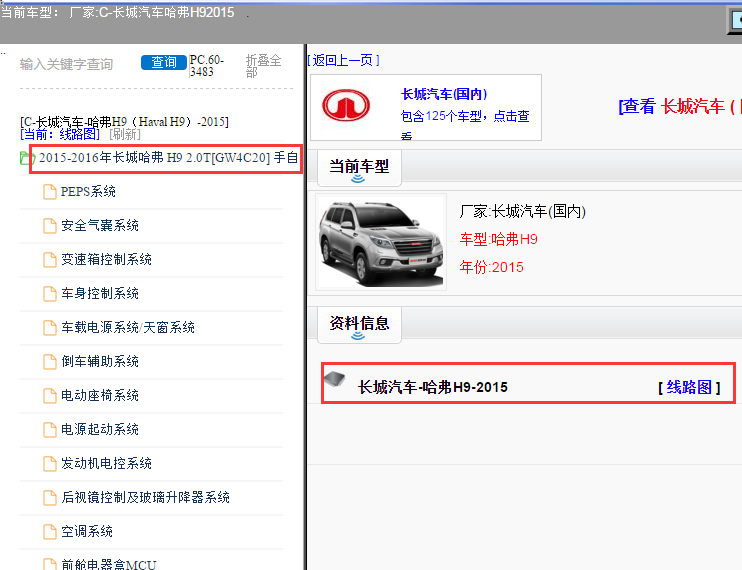Collapse the 2015-2016年长城哈弗 H9 2.0T folder

coord(168,158)
